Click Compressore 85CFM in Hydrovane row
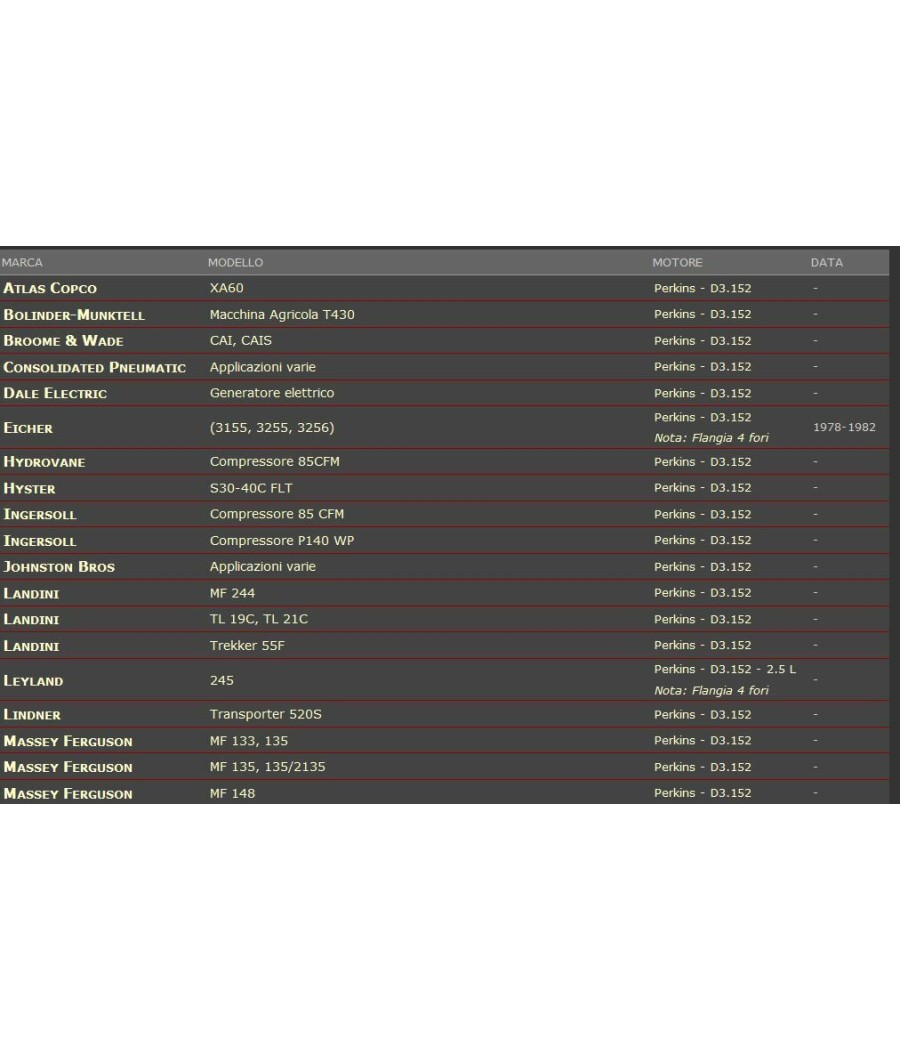The height and width of the screenshot is (1050, 900). click(x=275, y=461)
